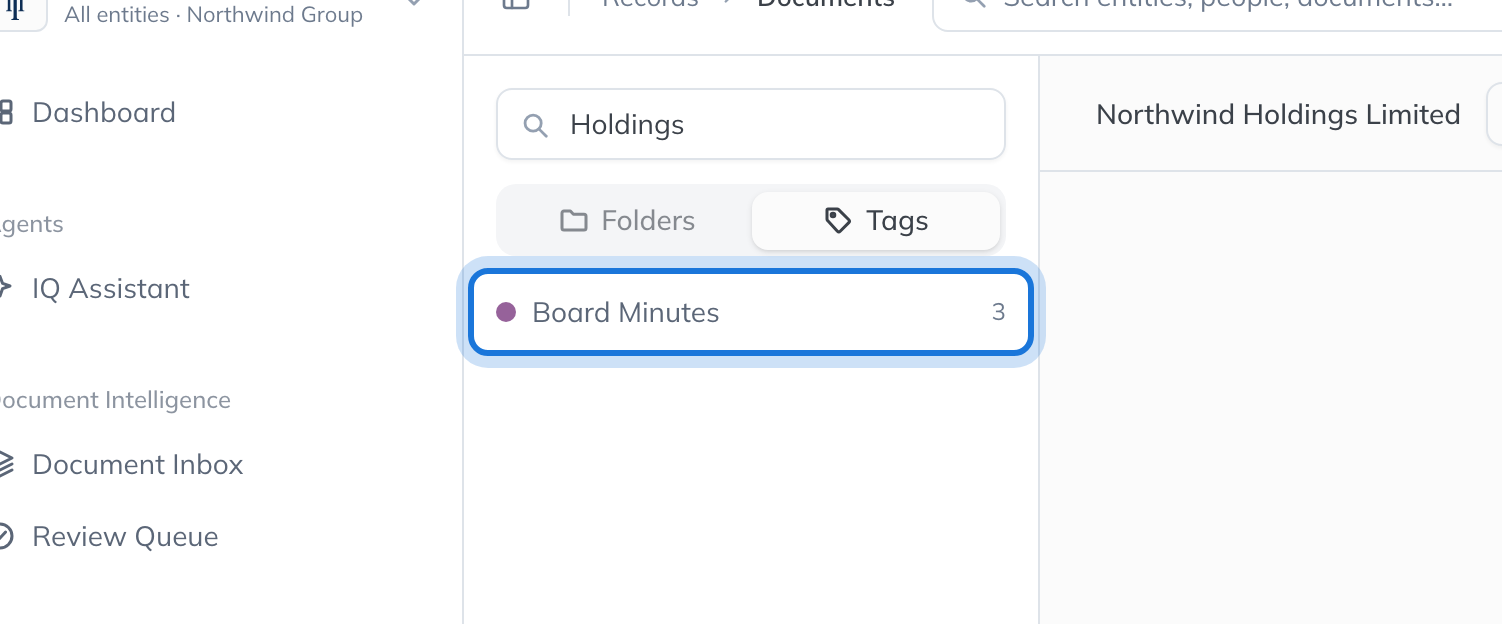The image size is (1502, 624).
Task: Click the Dashboard icon in the sidebar
Action: (x=5, y=112)
